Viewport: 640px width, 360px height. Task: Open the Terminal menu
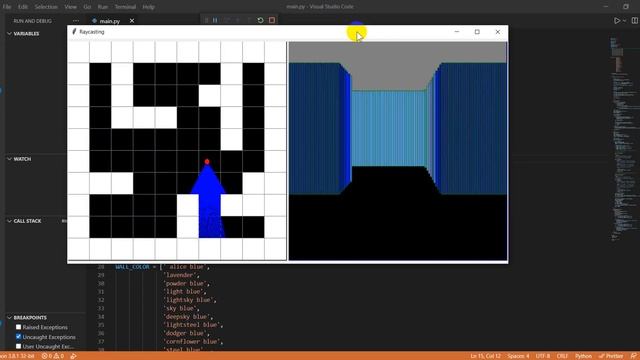pyautogui.click(x=125, y=7)
